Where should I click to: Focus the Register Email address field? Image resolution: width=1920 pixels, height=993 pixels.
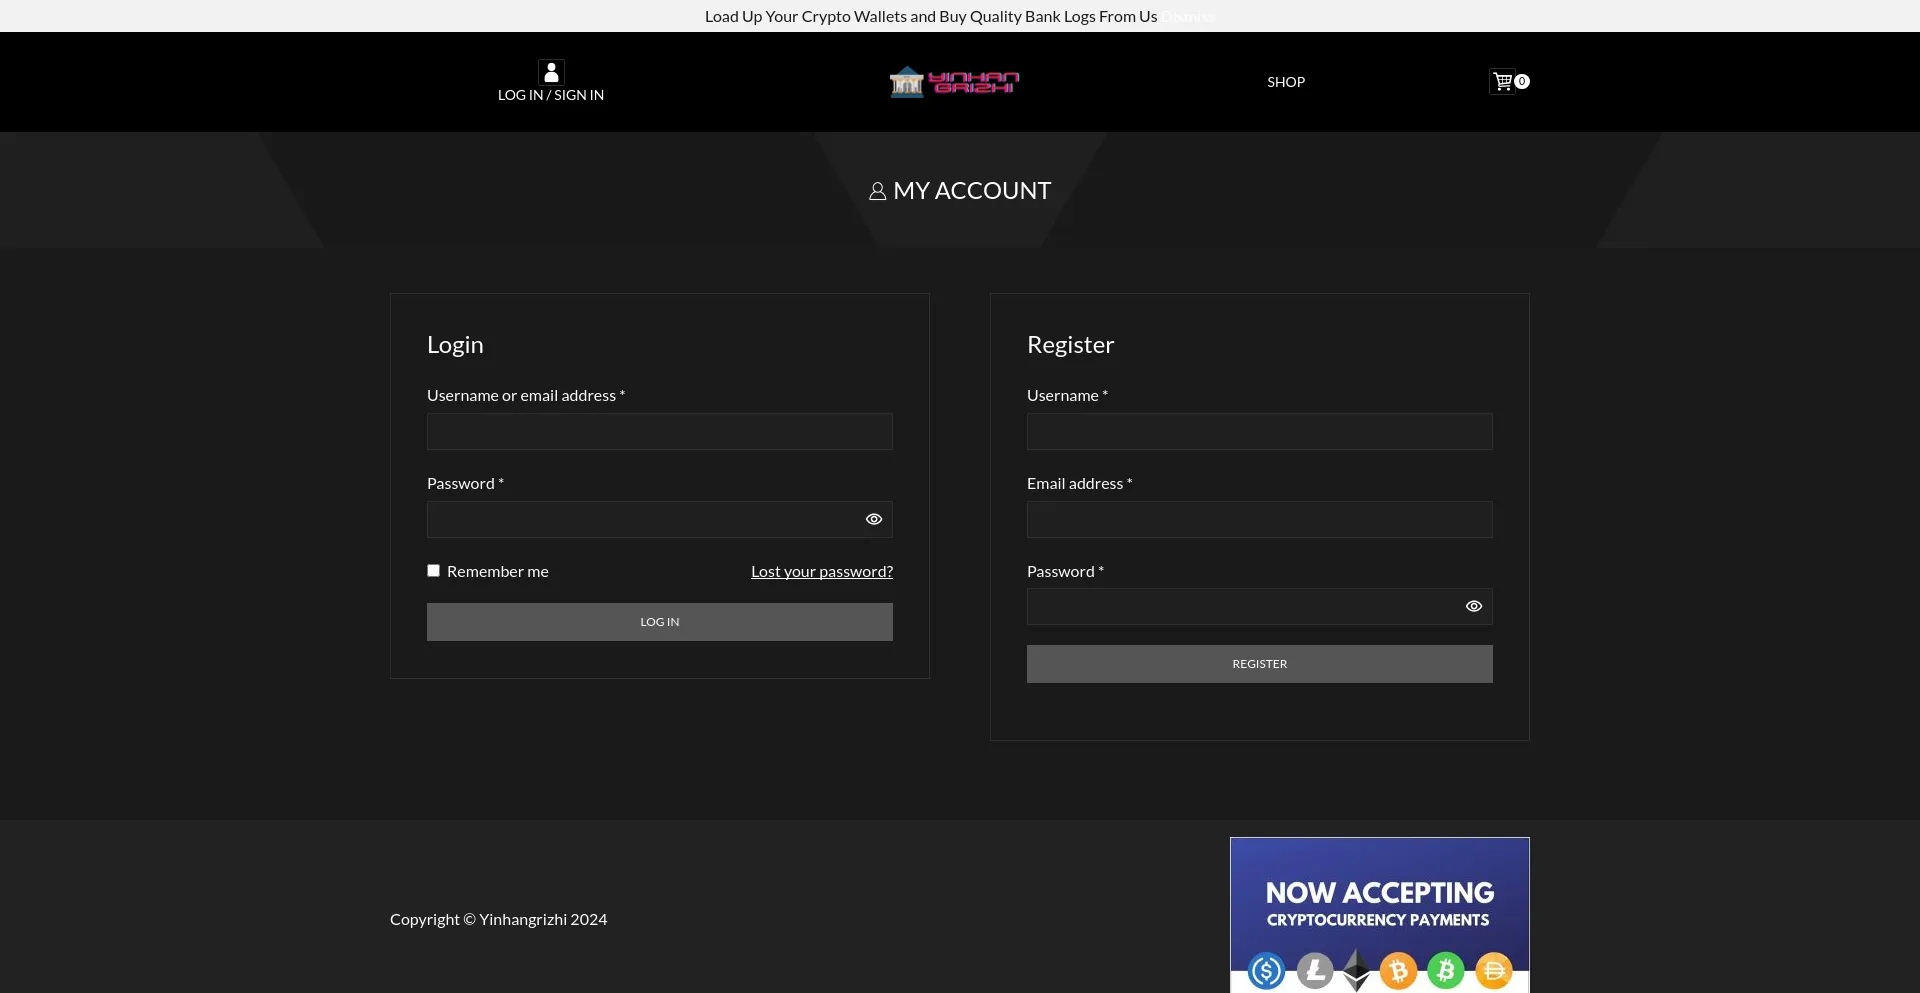[1260, 519]
